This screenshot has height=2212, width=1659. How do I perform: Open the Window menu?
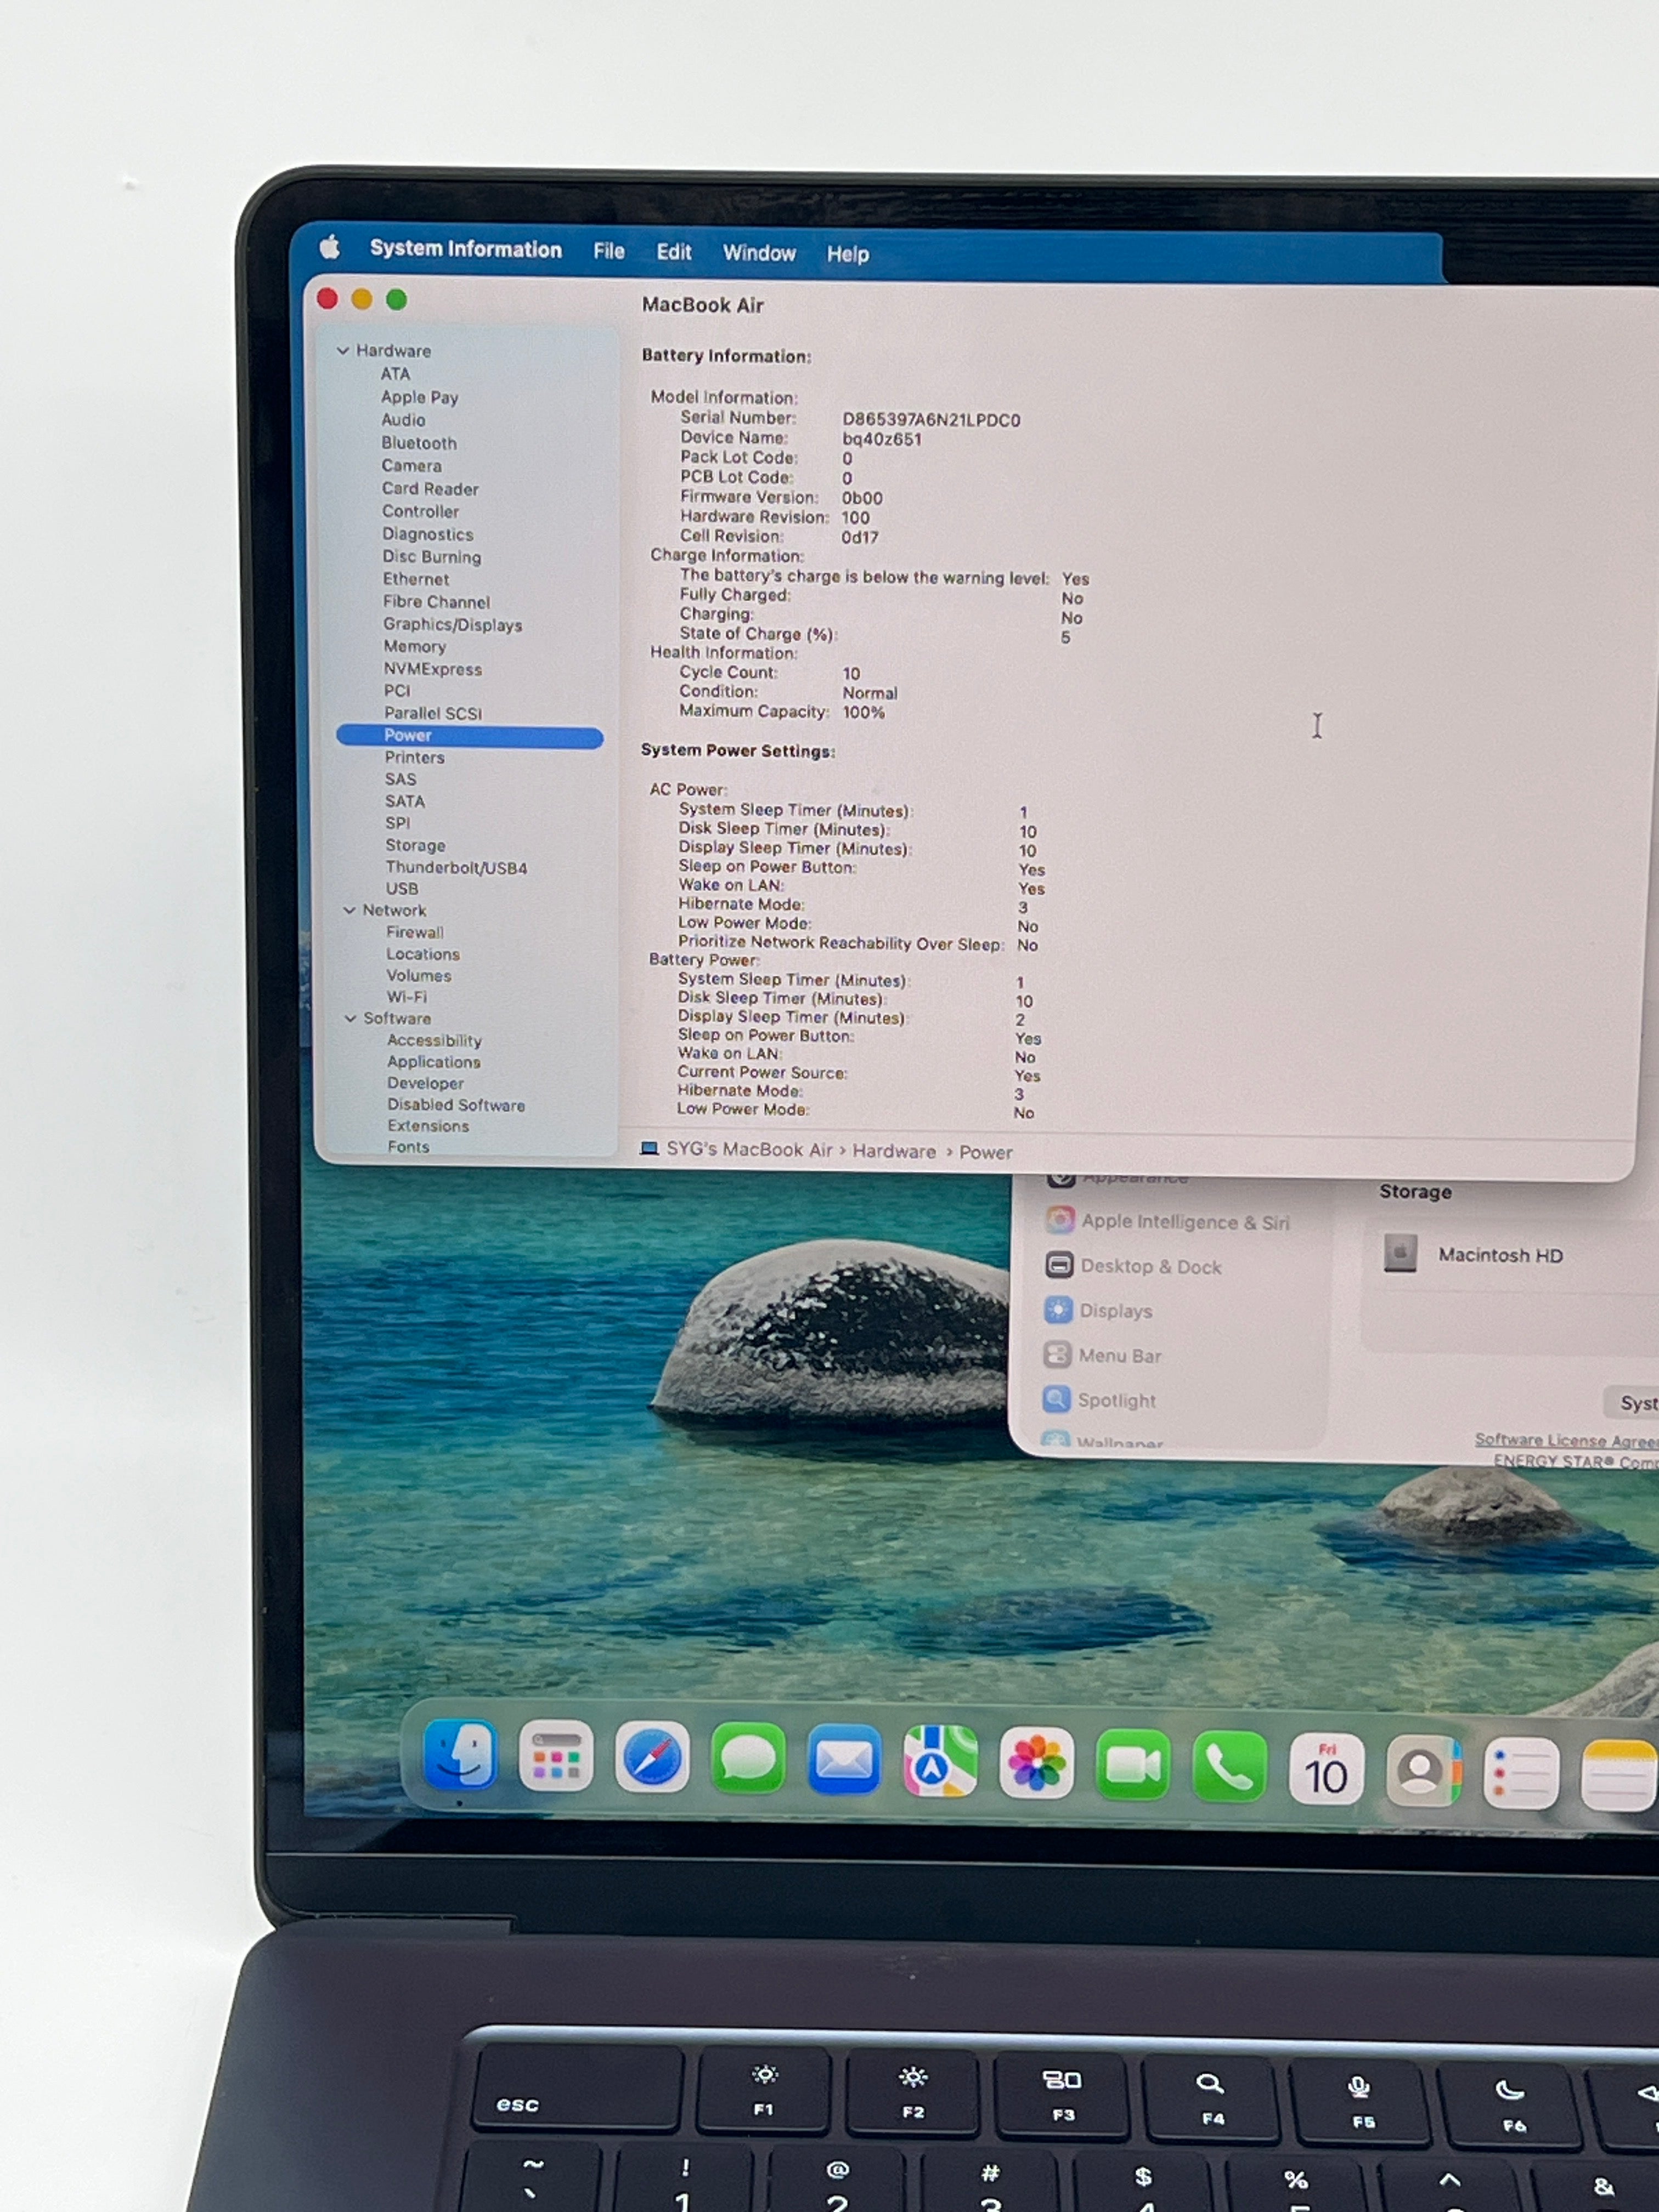759,253
